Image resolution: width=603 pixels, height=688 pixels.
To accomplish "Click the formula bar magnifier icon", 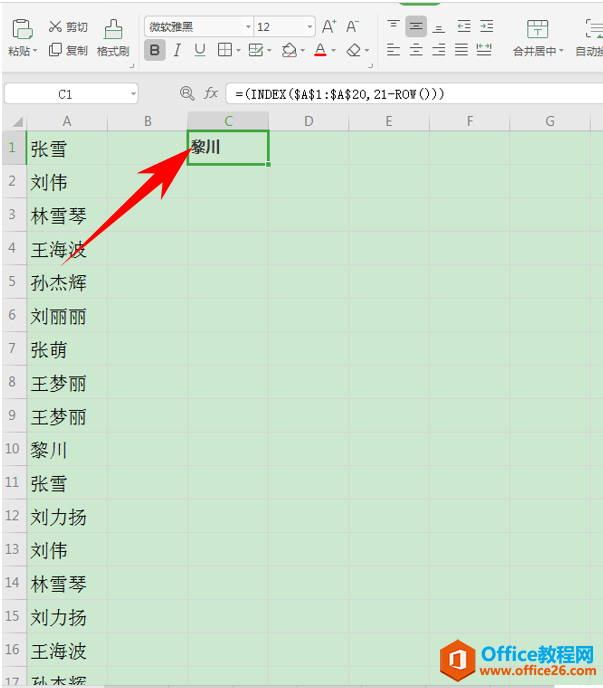I will coord(187,93).
